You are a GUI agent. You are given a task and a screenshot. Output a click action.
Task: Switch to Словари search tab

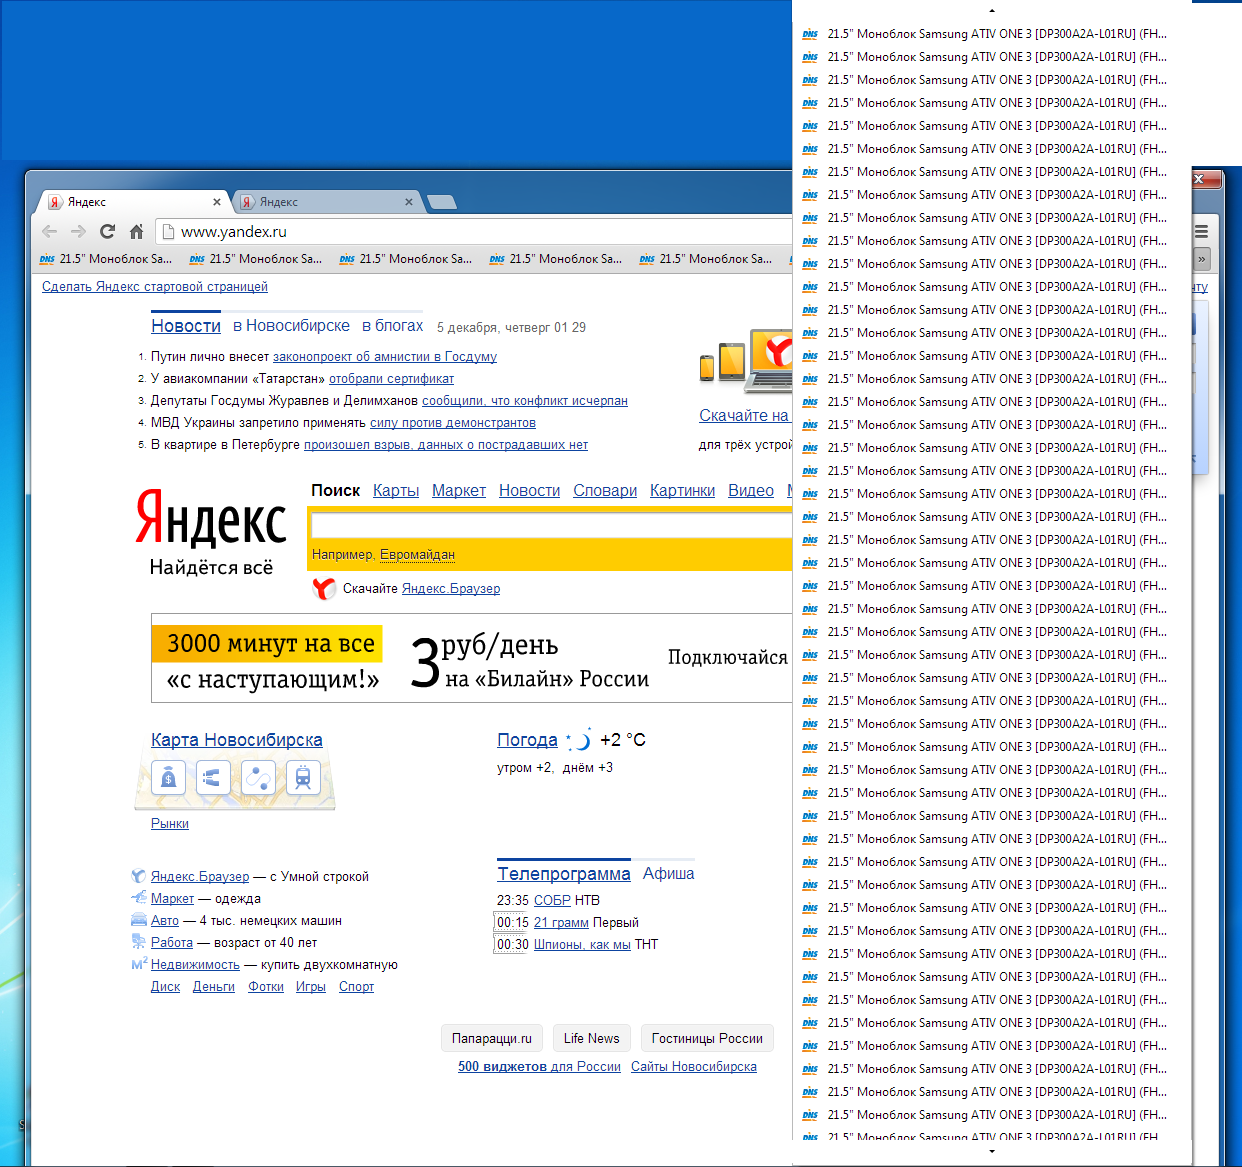[605, 491]
